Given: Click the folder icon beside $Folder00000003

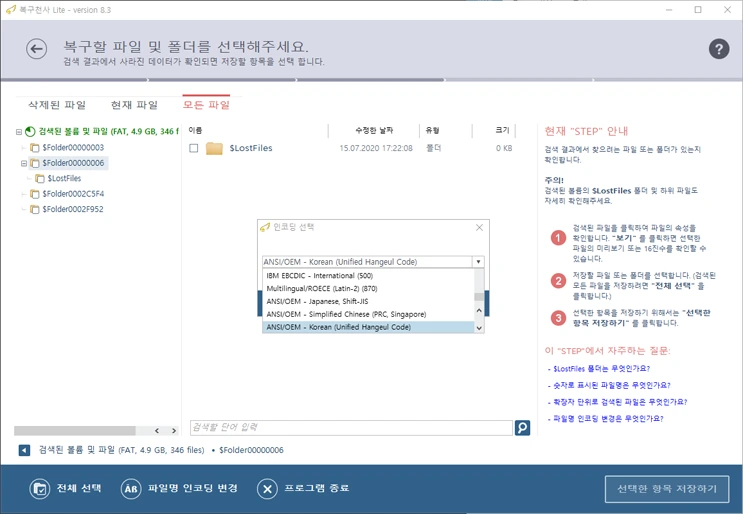Looking at the screenshot, I should pos(35,148).
